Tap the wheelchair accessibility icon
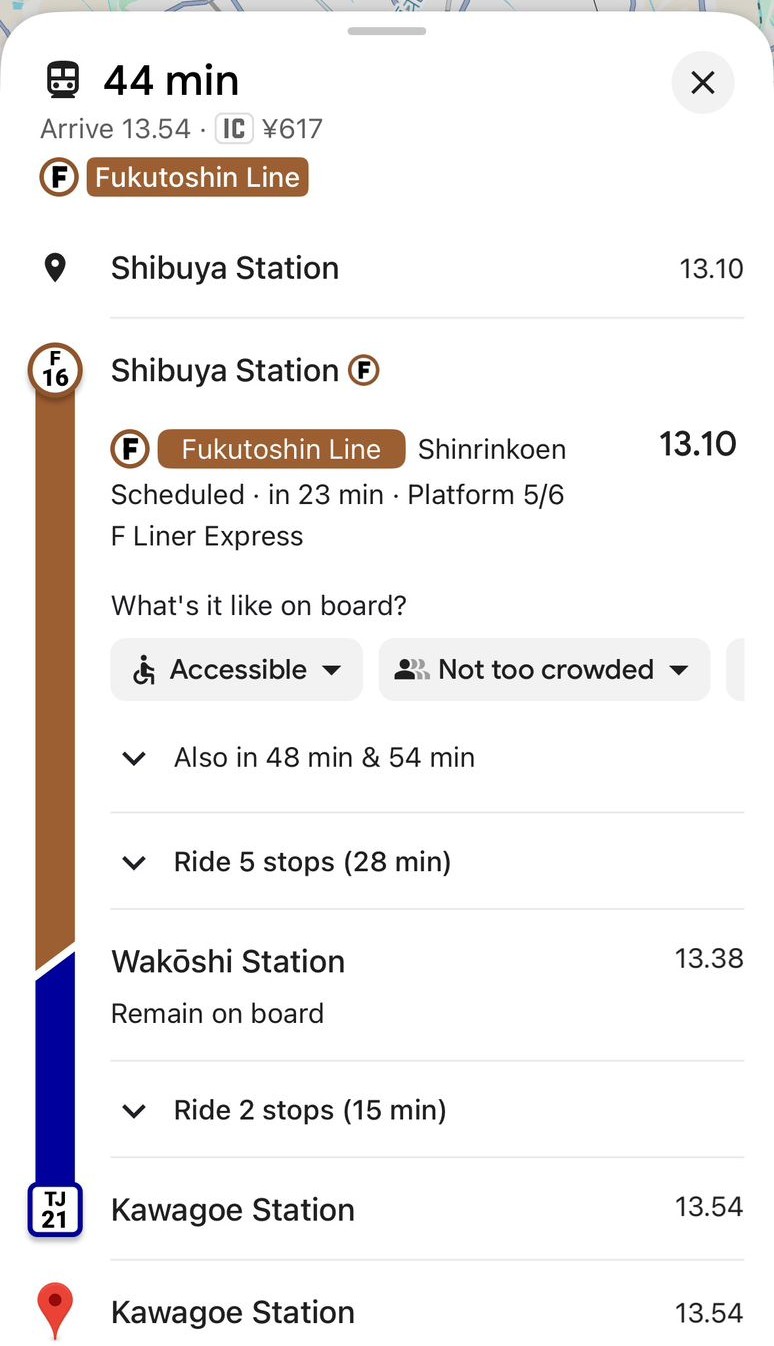This screenshot has width=774, height=1346. click(144, 670)
